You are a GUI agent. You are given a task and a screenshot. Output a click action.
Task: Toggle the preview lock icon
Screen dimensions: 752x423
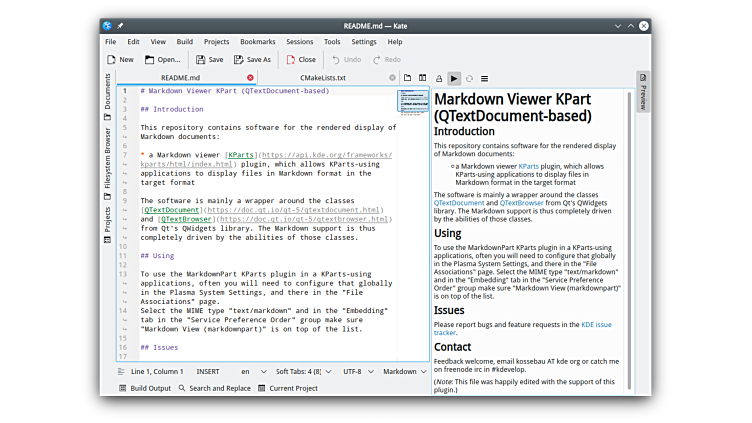(x=438, y=78)
